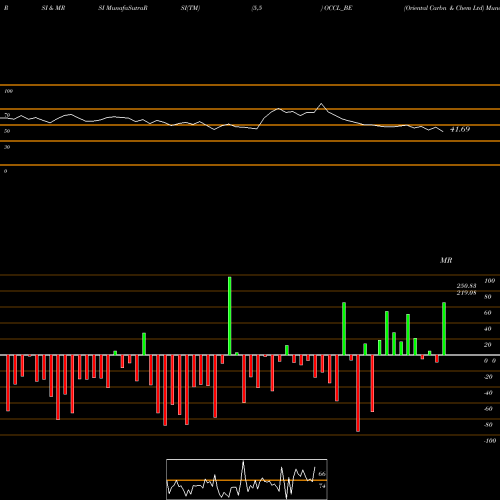Click the peak of the RSI line
This screenshot has height=500, width=500.
(x=321, y=104)
